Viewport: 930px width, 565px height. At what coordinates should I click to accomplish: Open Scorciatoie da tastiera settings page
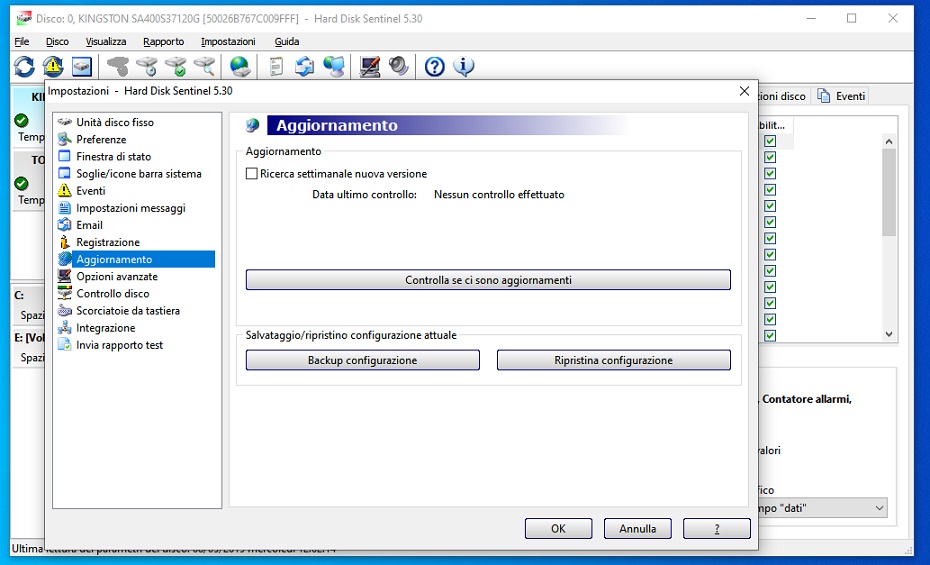[x=128, y=311]
